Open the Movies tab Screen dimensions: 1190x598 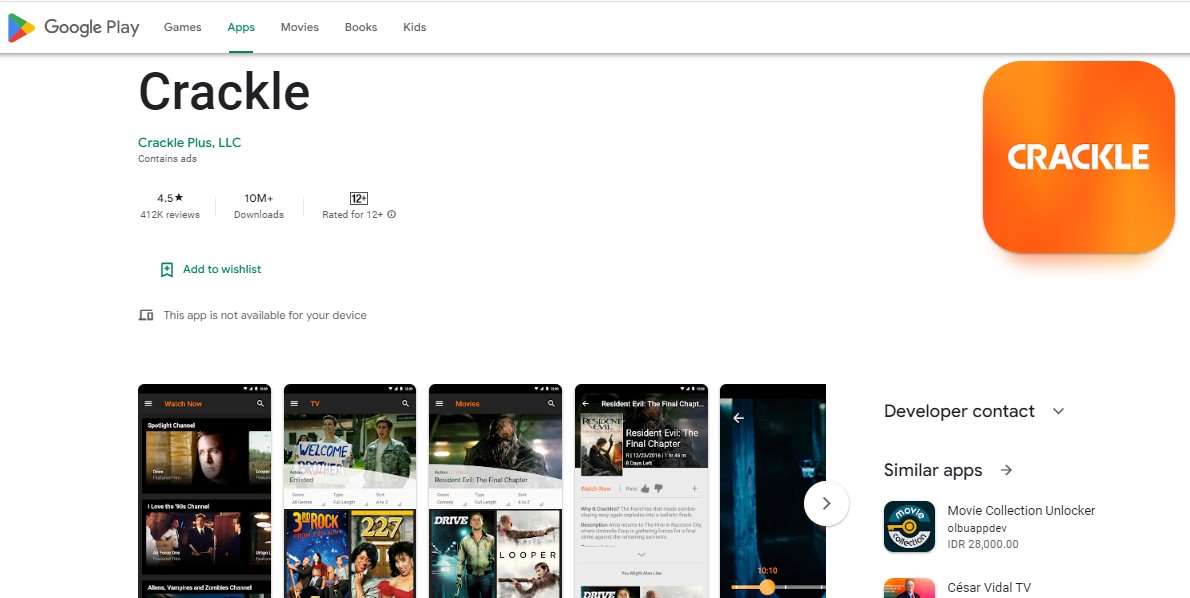pyautogui.click(x=300, y=27)
